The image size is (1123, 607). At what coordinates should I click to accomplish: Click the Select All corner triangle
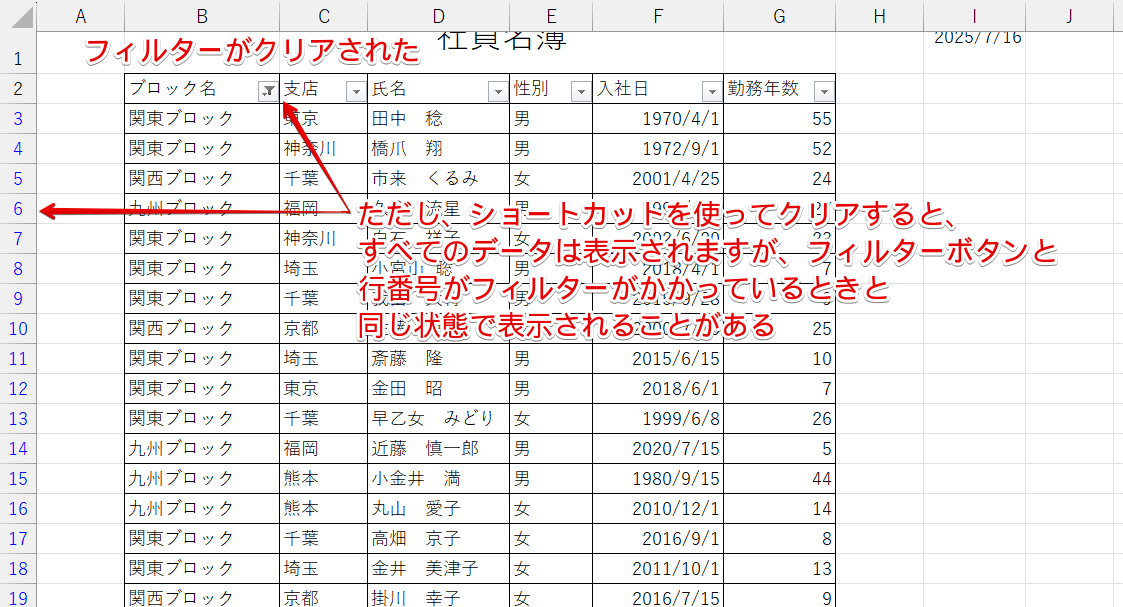pyautogui.click(x=21, y=16)
